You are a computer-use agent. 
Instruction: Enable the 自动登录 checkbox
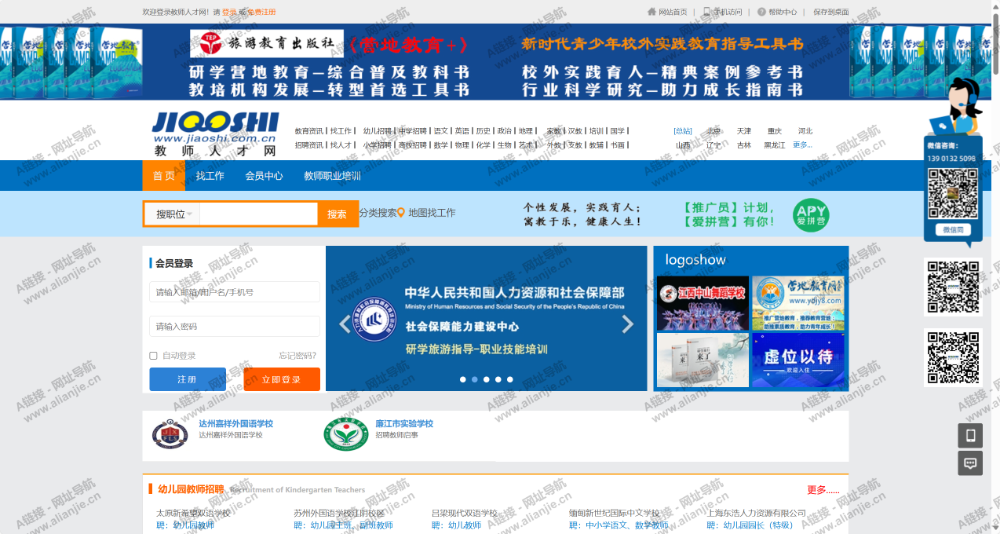[153, 355]
